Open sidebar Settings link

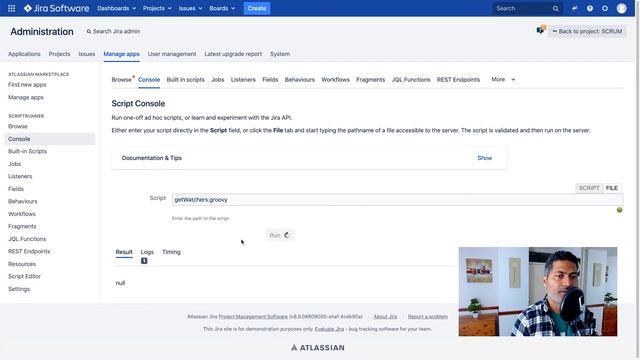(x=19, y=289)
